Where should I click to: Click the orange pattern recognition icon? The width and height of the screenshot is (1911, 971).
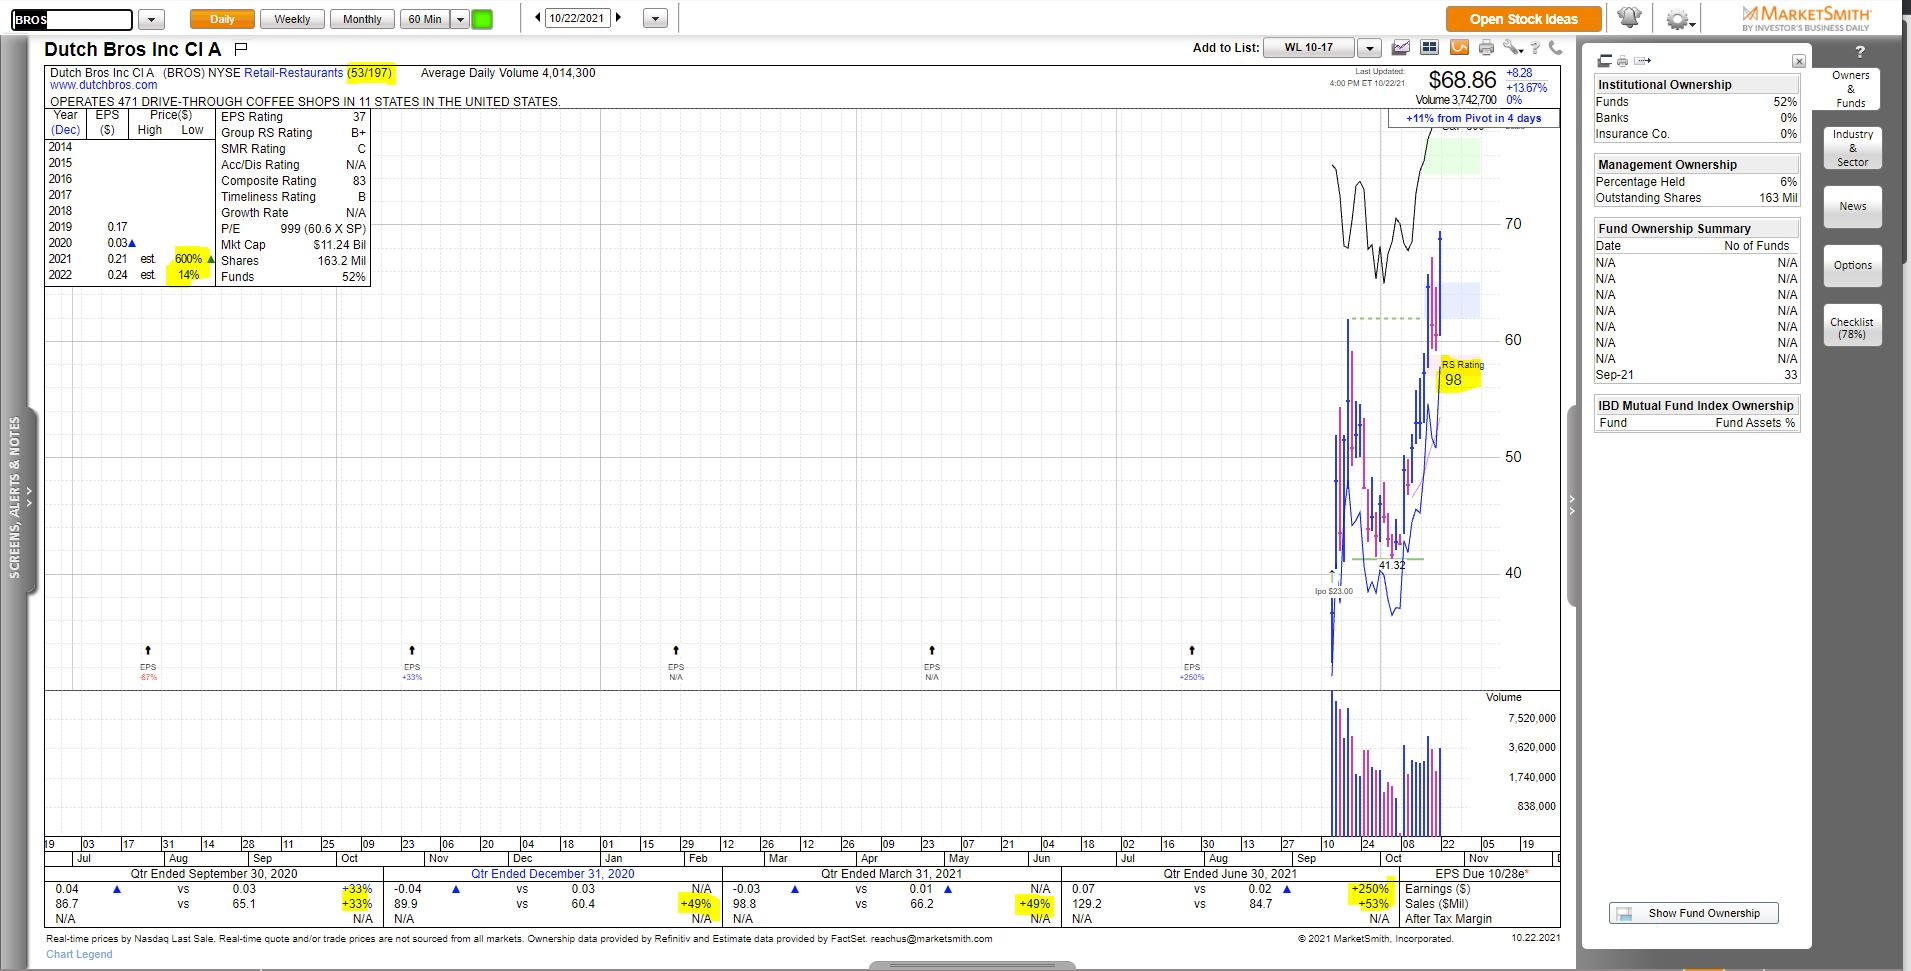(1459, 47)
